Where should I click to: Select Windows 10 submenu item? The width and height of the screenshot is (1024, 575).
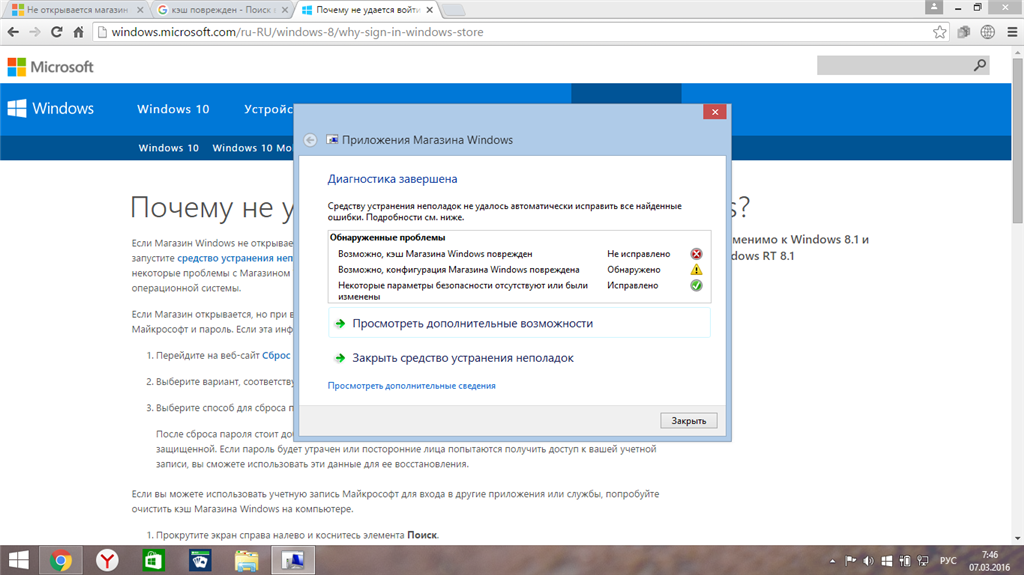168,148
